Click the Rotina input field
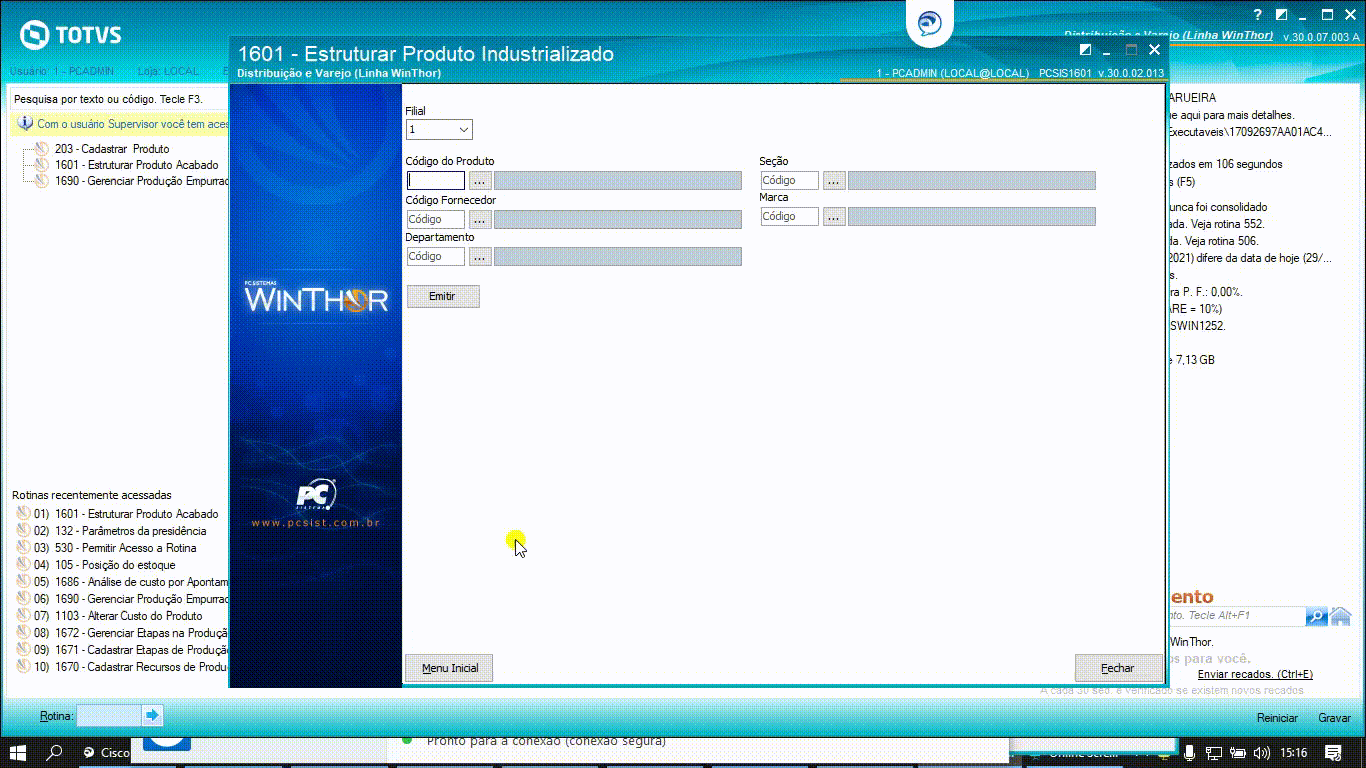Image resolution: width=1366 pixels, height=768 pixels. point(109,715)
